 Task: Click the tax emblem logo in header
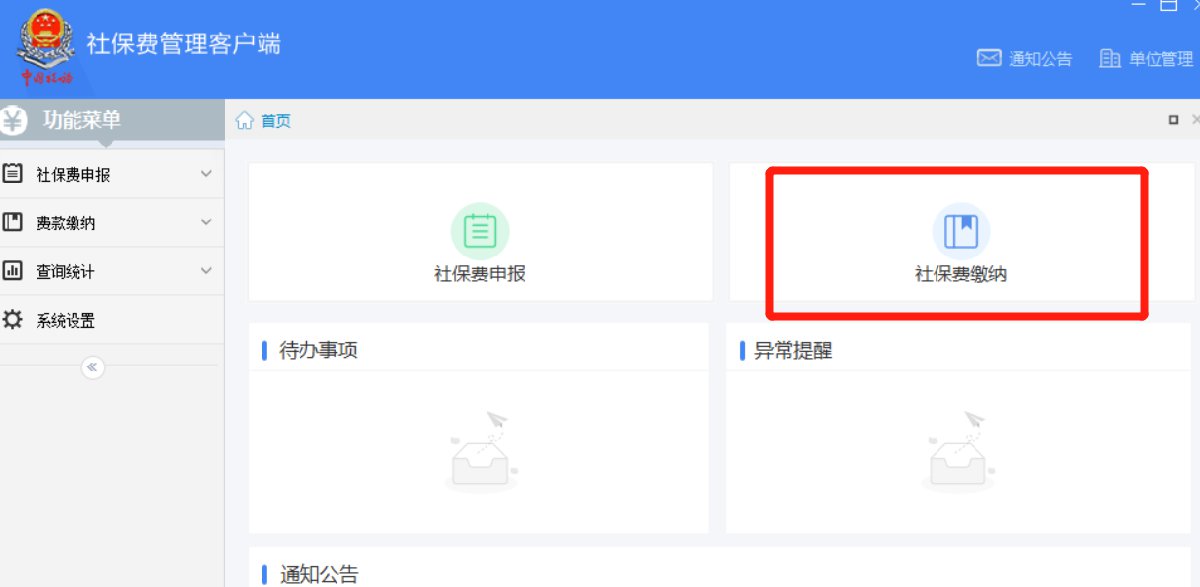coord(47,47)
